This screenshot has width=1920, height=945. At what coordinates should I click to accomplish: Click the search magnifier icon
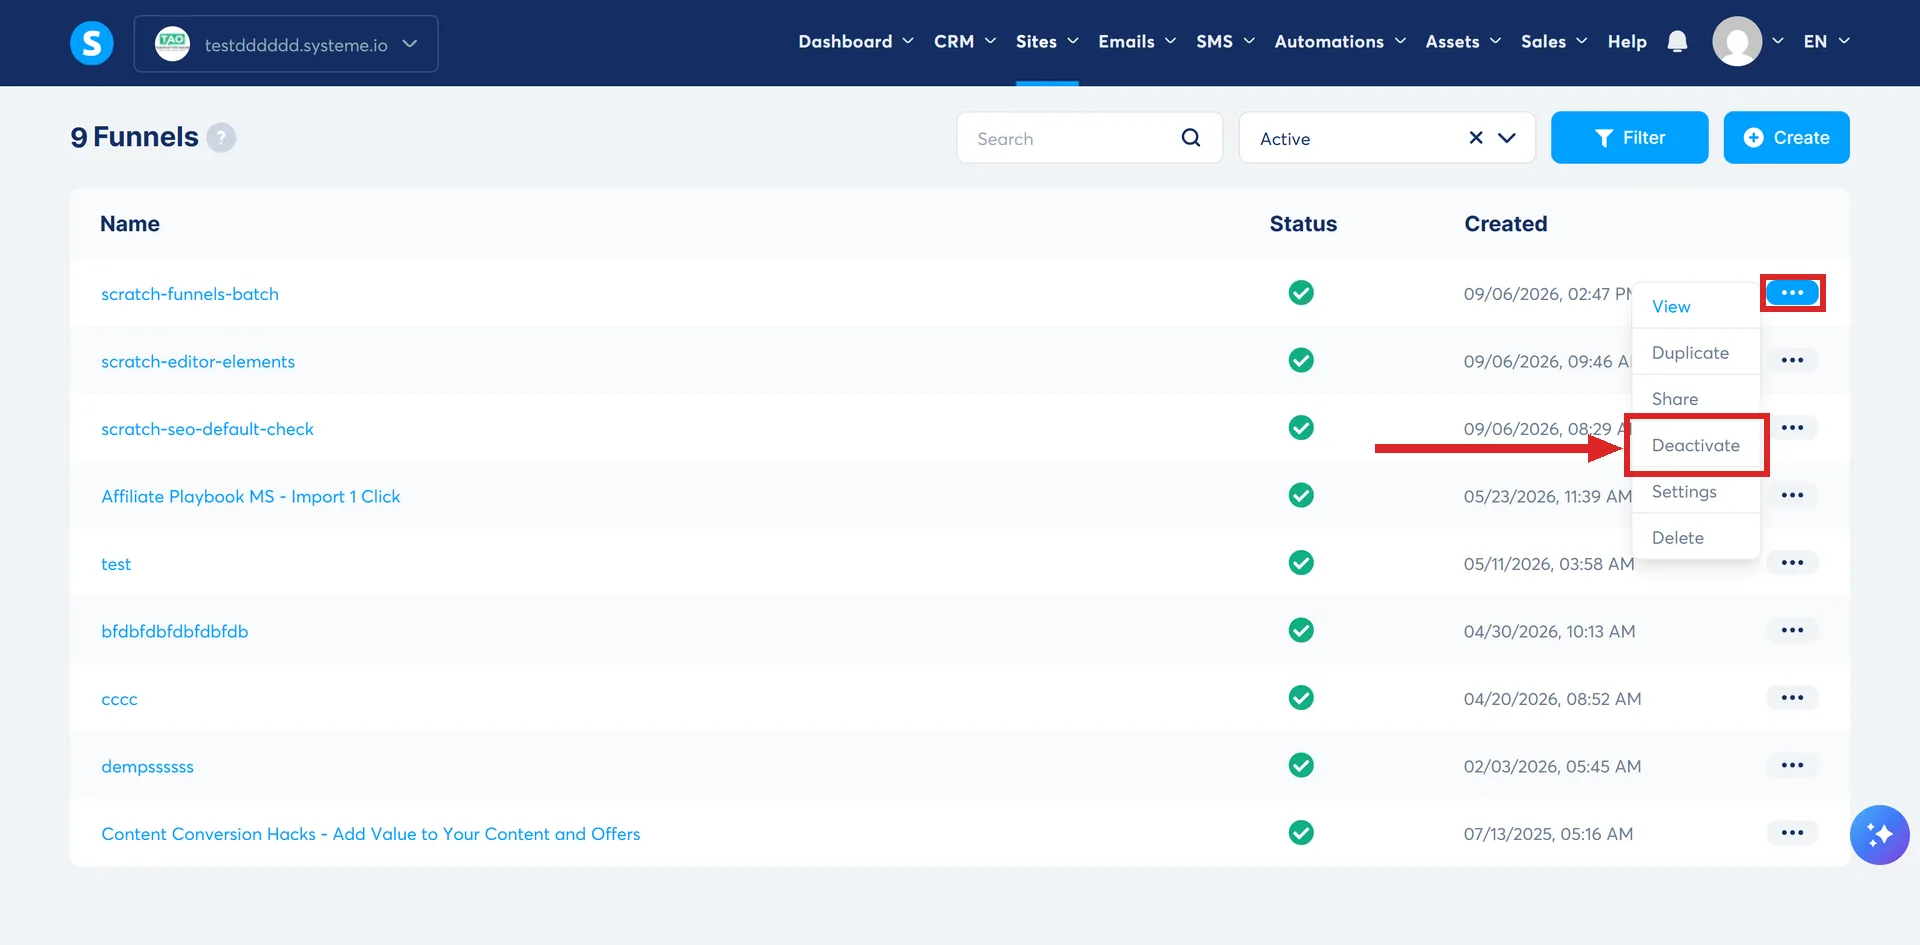coord(1190,138)
